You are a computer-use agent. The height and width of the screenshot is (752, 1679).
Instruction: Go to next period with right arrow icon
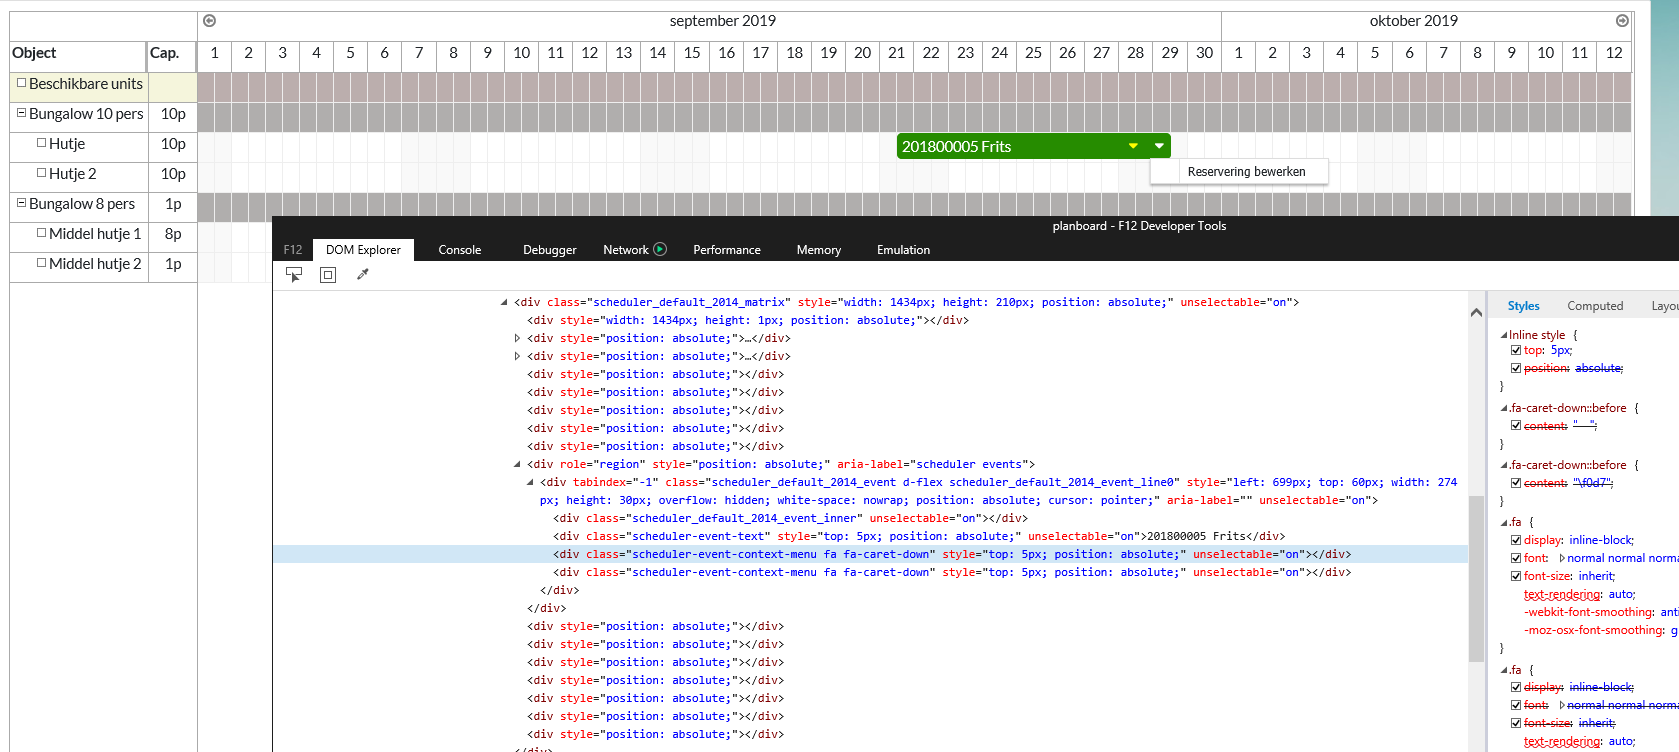(1622, 21)
